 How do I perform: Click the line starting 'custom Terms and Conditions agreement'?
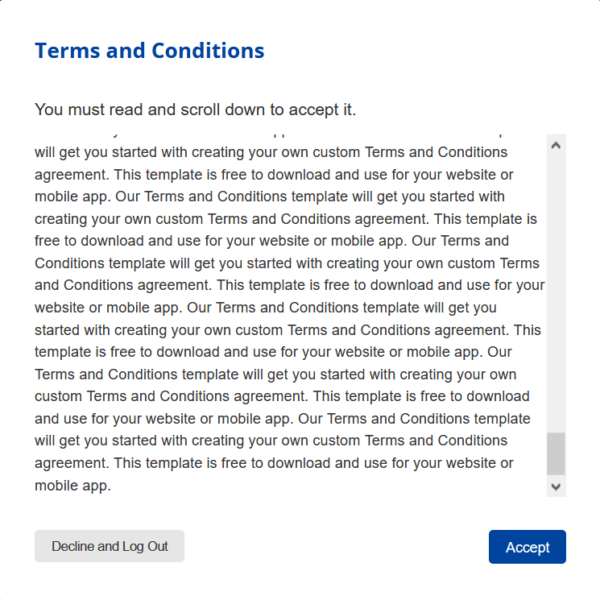pos(282,396)
